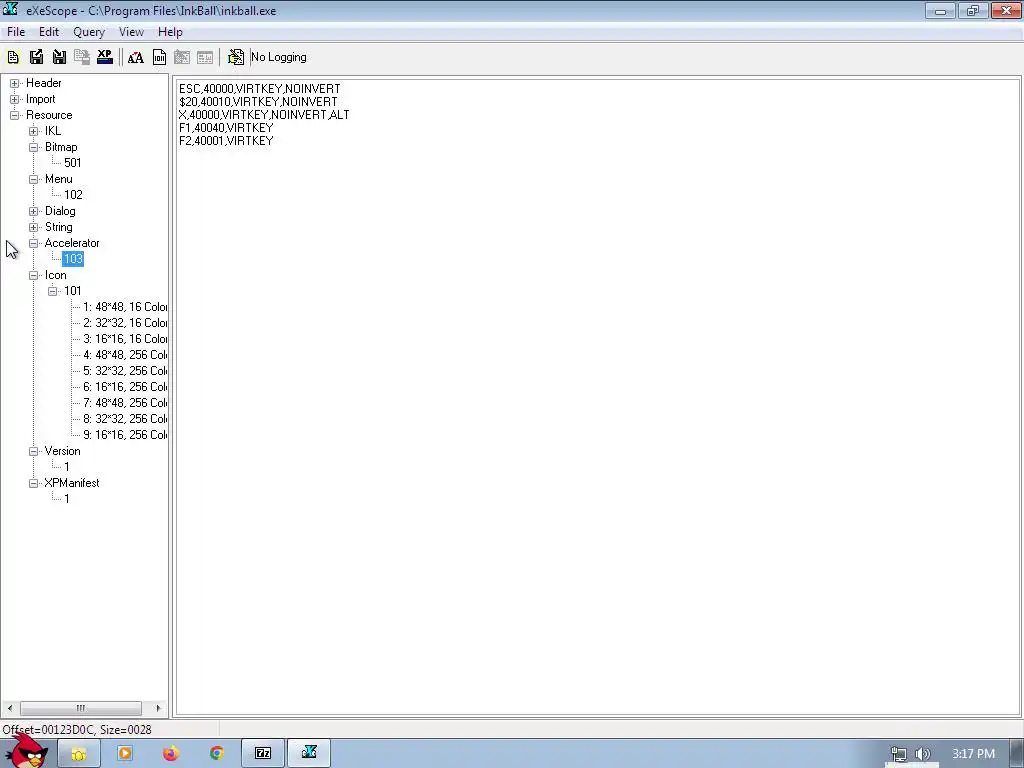This screenshot has height=768, width=1024.
Task: Select icon 2: 32*32, 16 Color
Action: [x=125, y=323]
